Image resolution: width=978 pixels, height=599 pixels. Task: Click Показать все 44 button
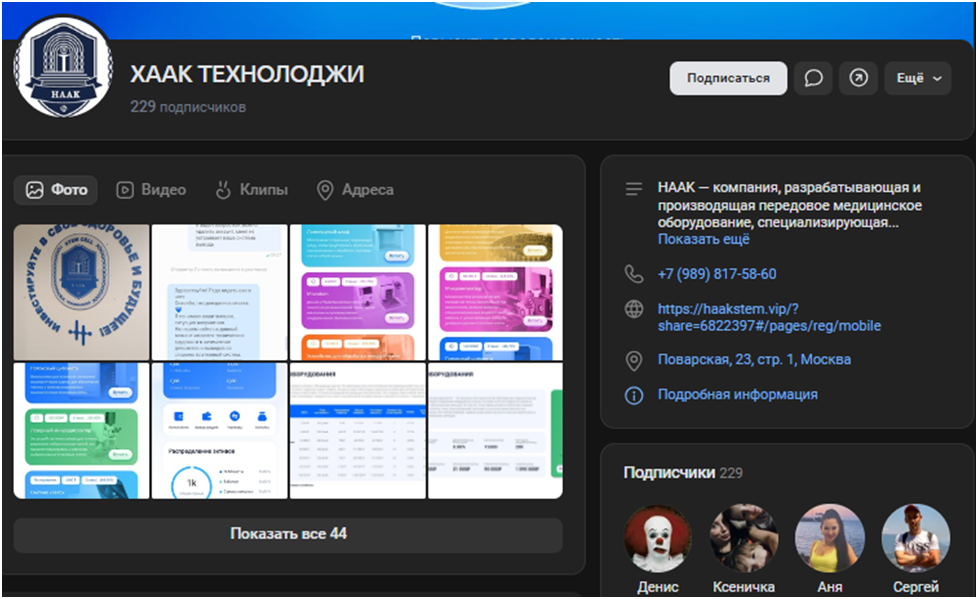pos(288,534)
